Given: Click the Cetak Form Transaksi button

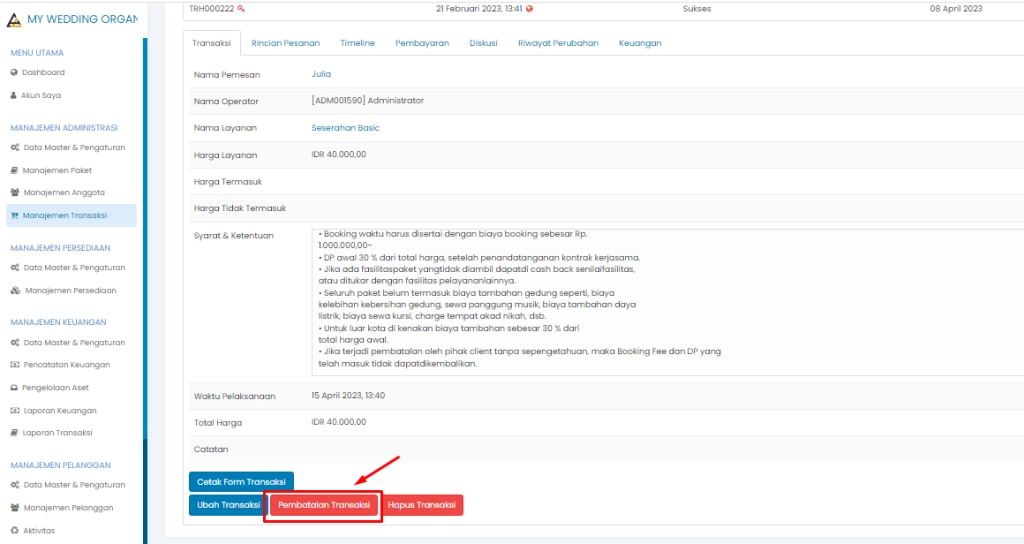Looking at the screenshot, I should [x=241, y=482].
